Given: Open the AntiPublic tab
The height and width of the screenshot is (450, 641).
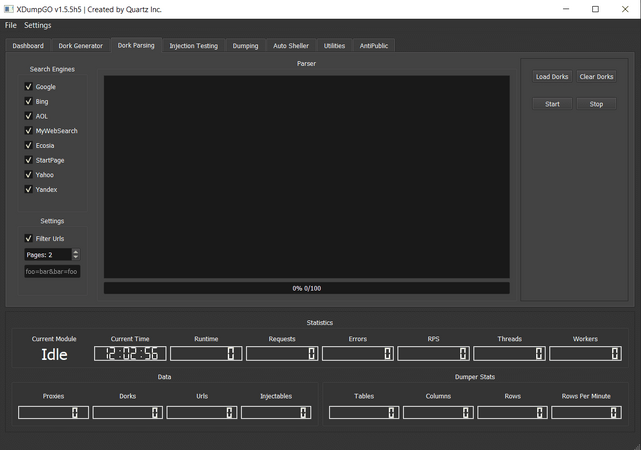Looking at the screenshot, I should (x=374, y=46).
